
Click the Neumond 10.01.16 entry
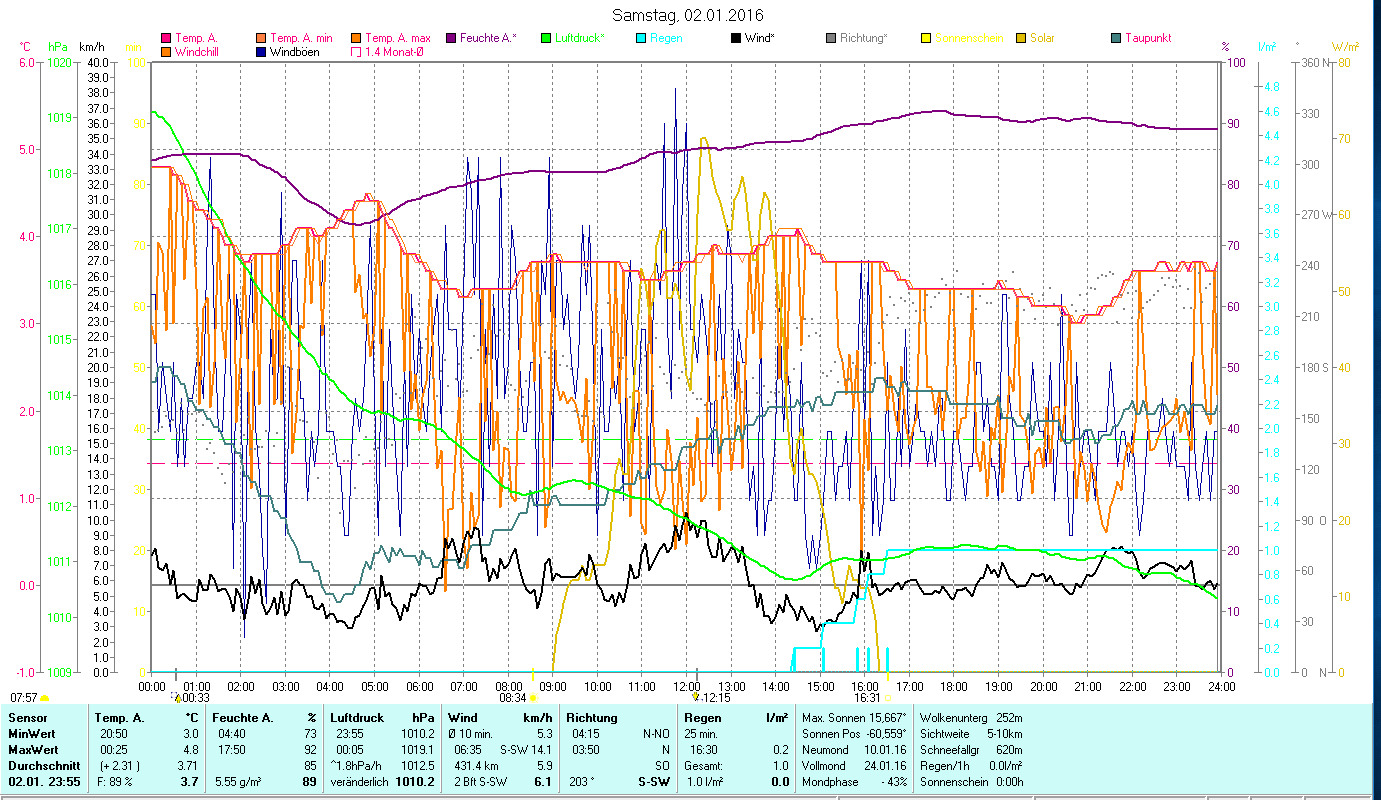point(854,749)
